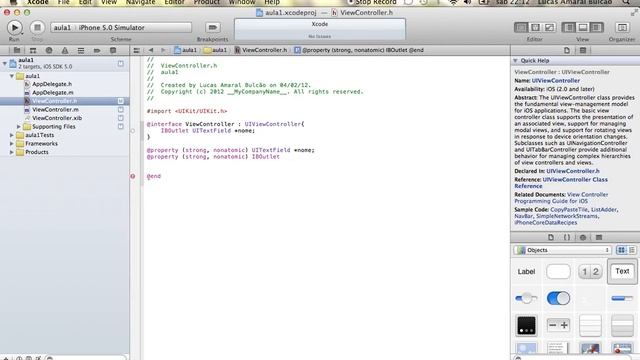Image resolution: width=640 pixels, height=360 pixels.
Task: Open the Window menu
Action: click(242, 2)
